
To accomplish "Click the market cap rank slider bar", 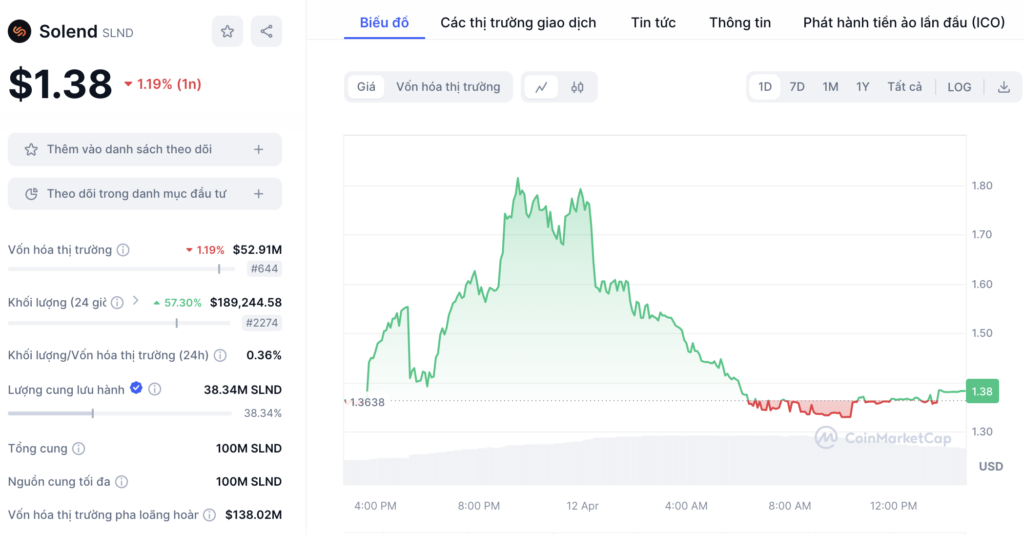I will (x=121, y=268).
